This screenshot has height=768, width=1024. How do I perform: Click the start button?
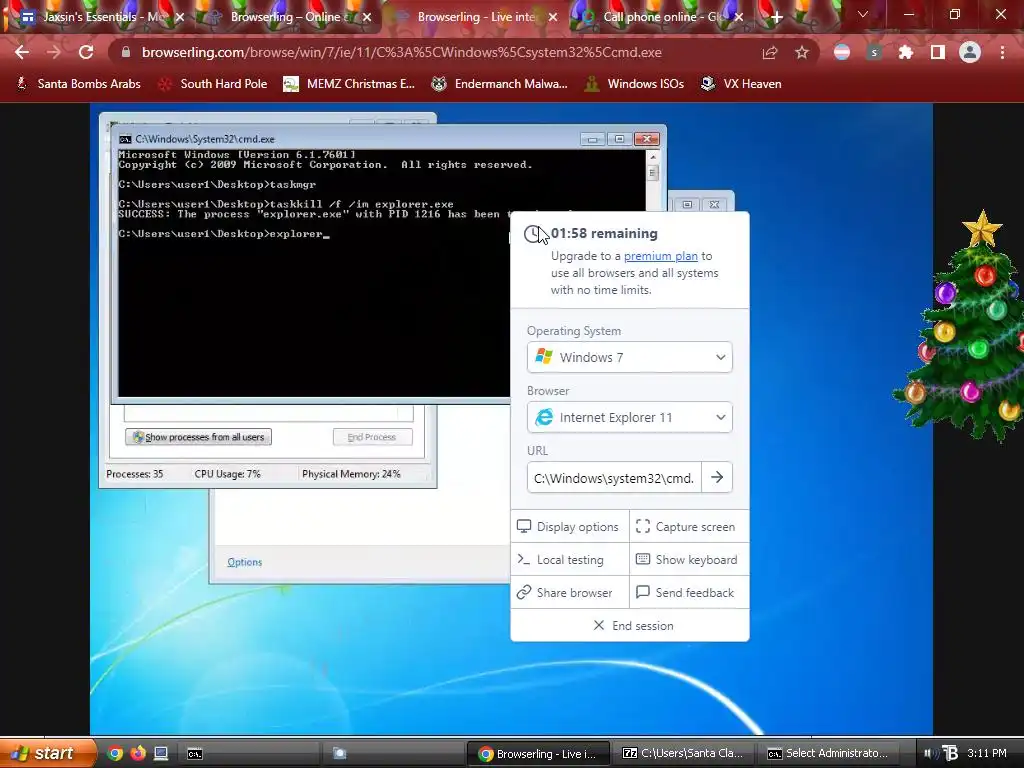click(x=46, y=753)
